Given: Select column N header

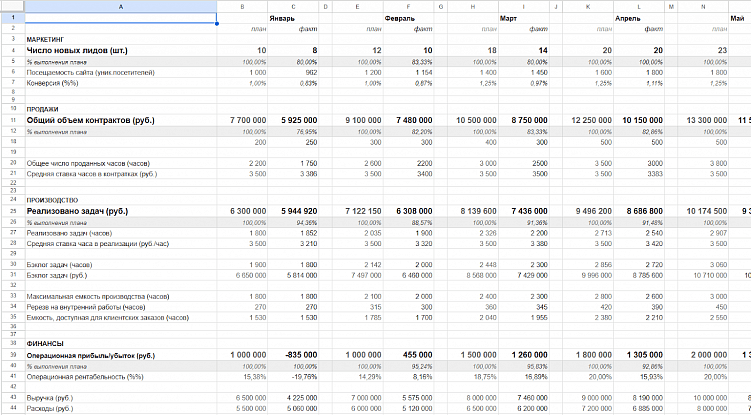Looking at the screenshot, I should (x=703, y=6).
